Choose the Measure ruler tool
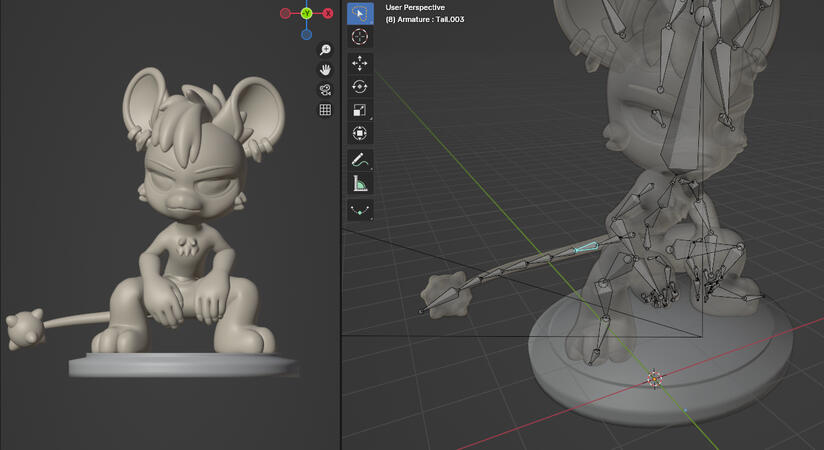 coord(360,183)
